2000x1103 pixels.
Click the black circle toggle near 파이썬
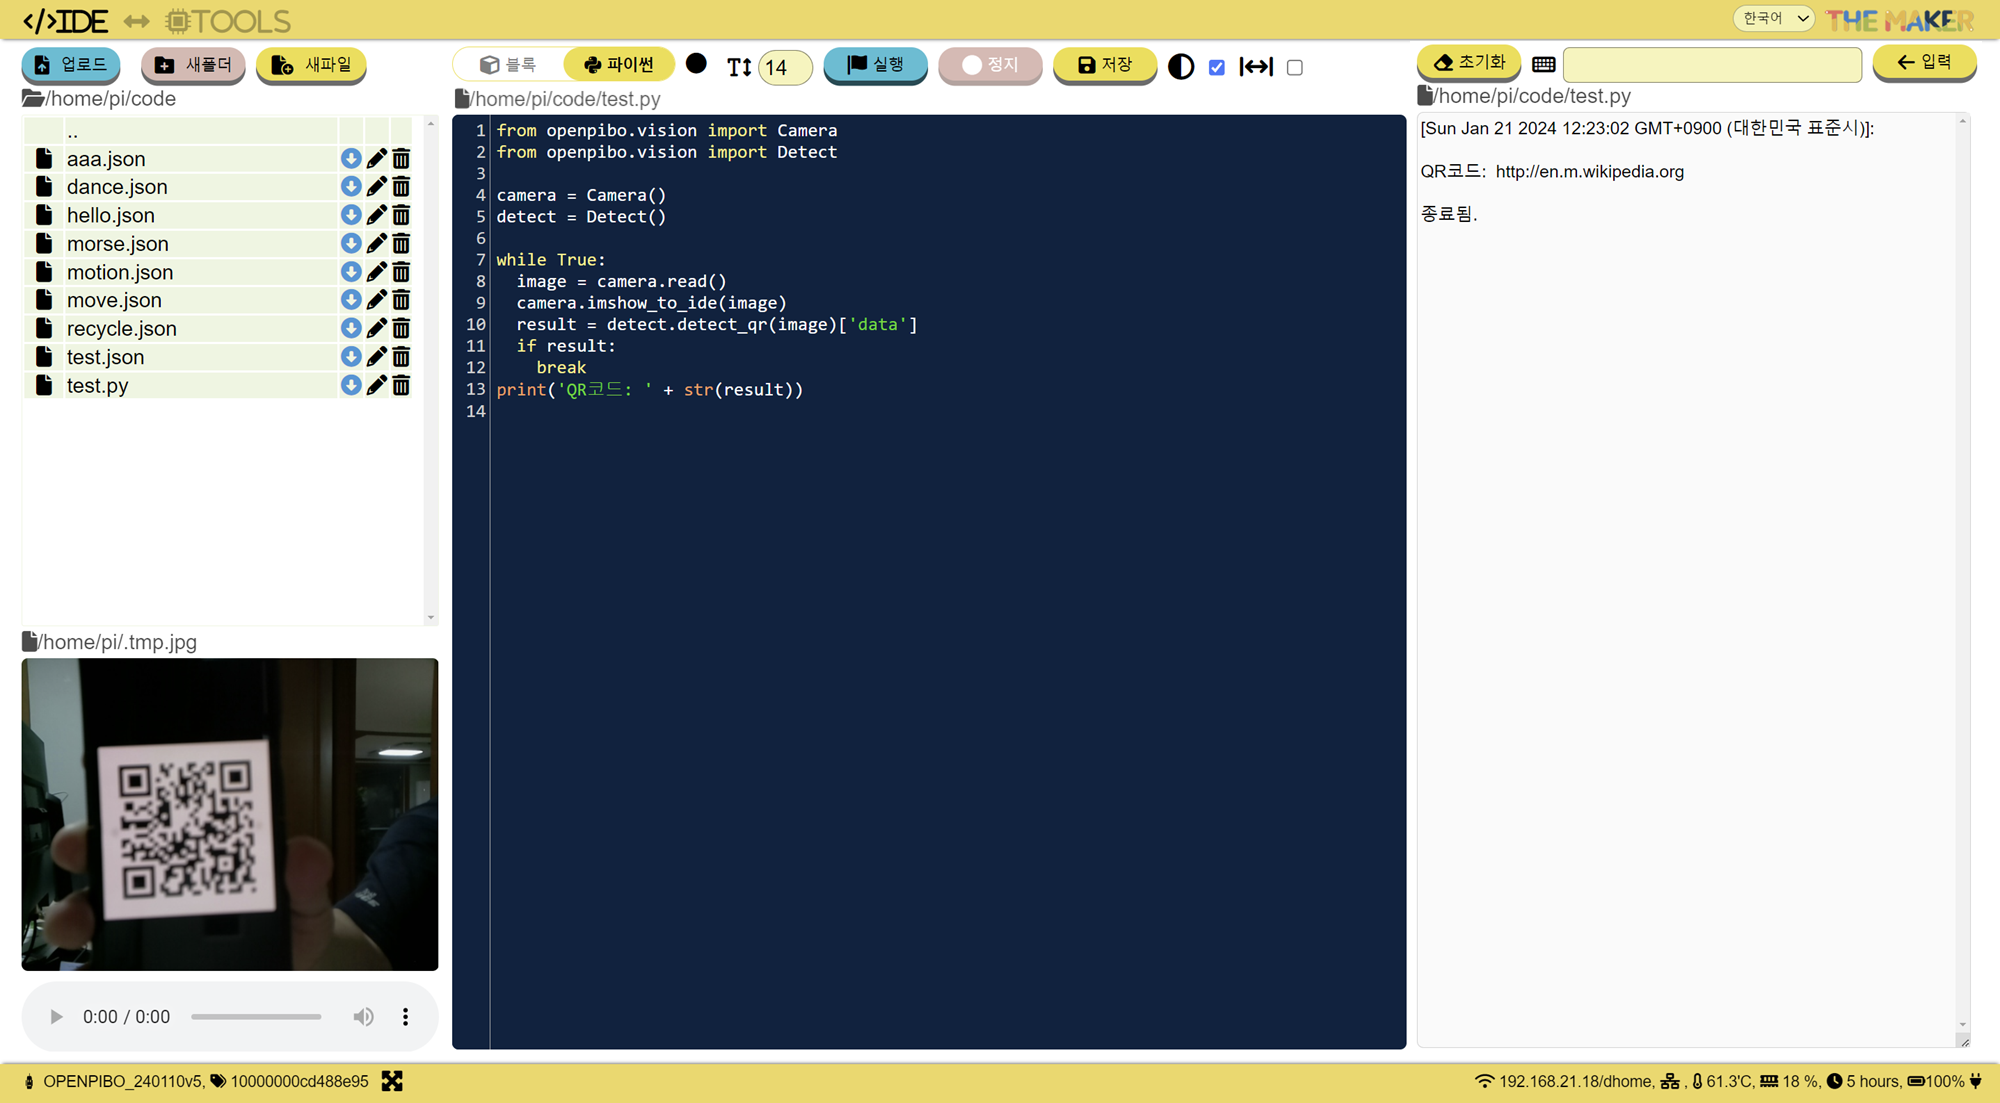pos(697,64)
